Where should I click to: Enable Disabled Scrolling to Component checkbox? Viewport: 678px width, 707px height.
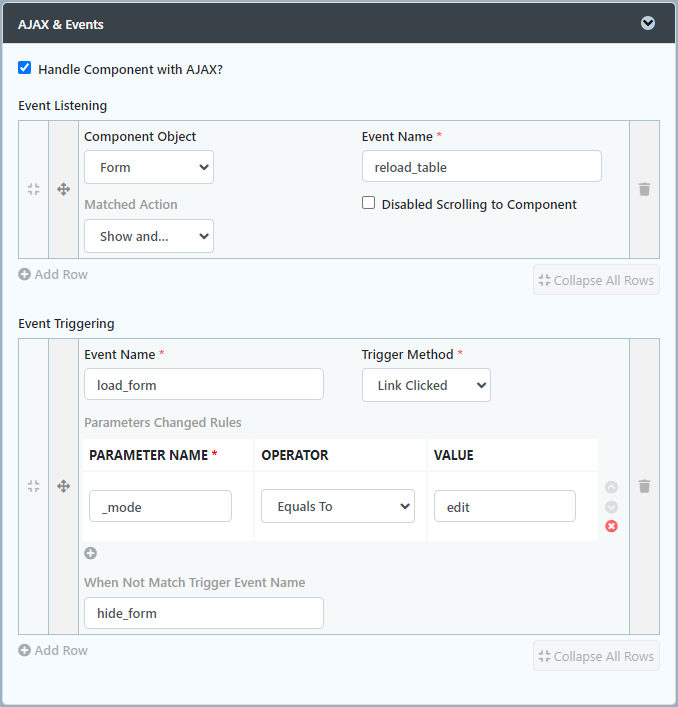coord(369,203)
